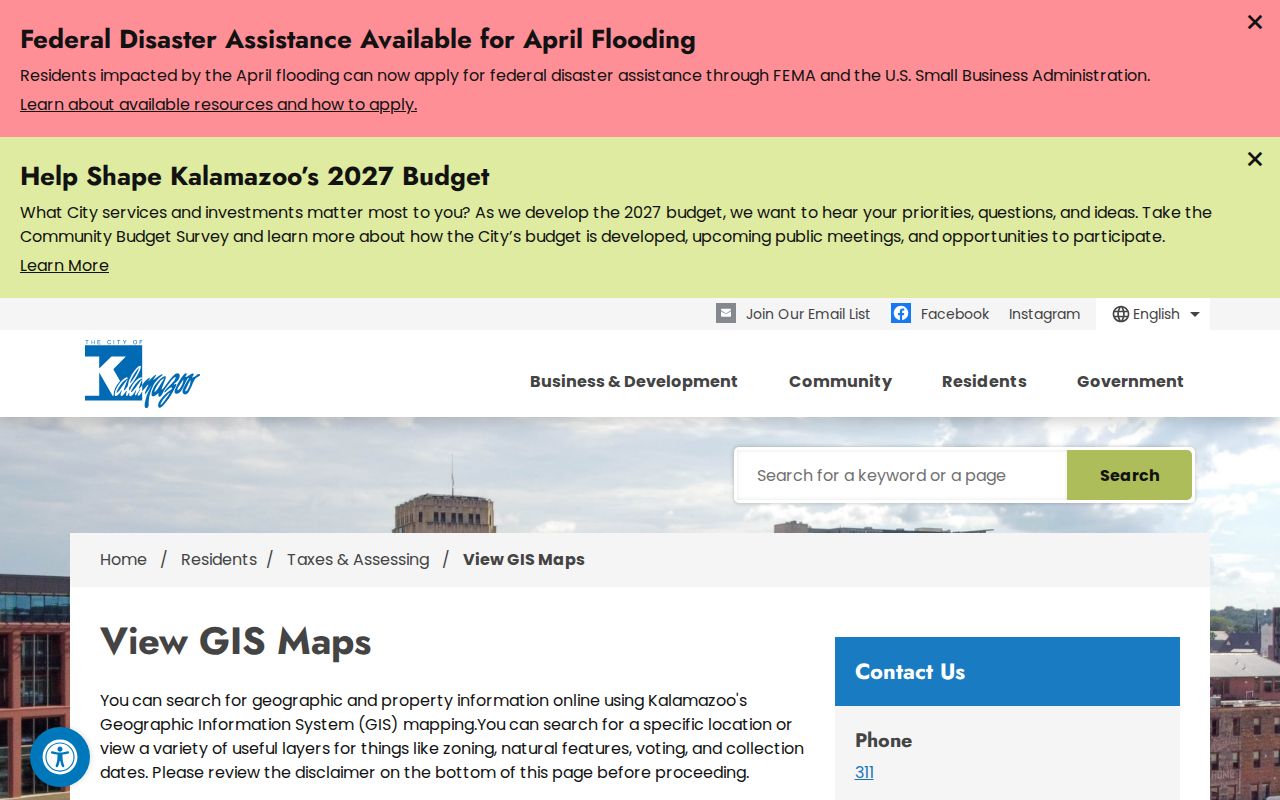The height and width of the screenshot is (800, 1280).
Task: Click the Facebook logo icon
Action: point(901,313)
